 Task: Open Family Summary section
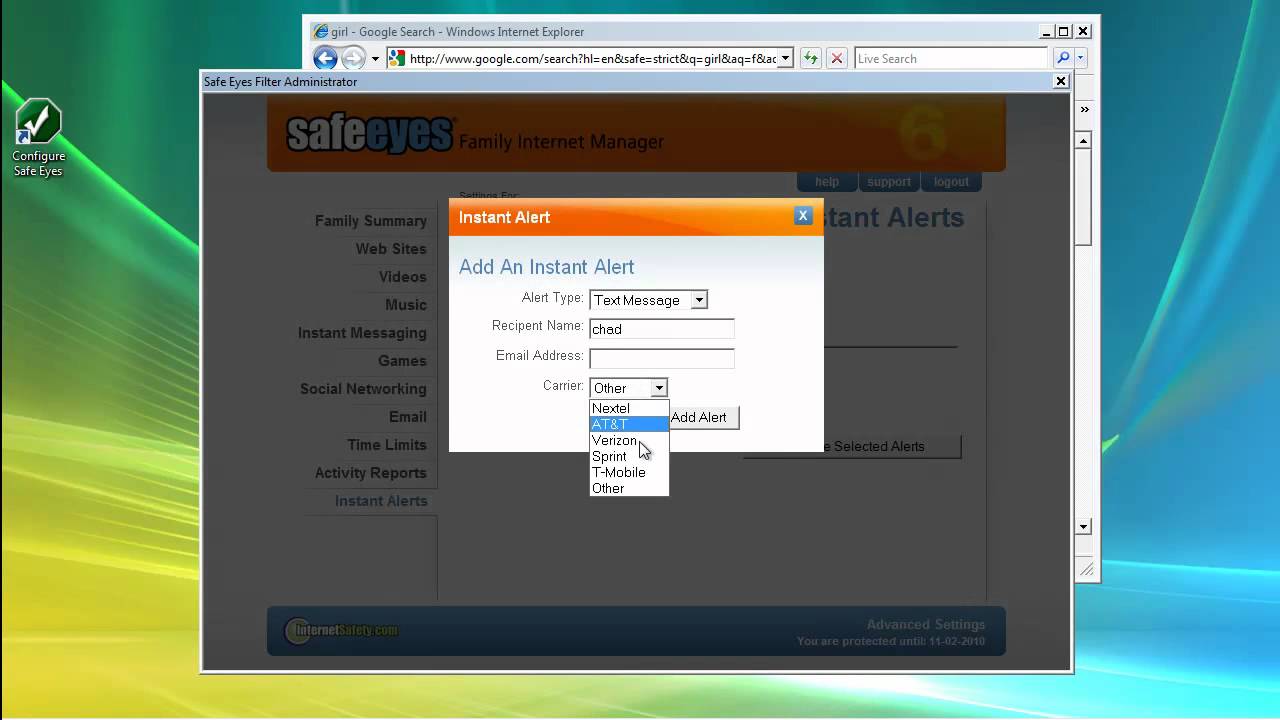[x=371, y=221]
